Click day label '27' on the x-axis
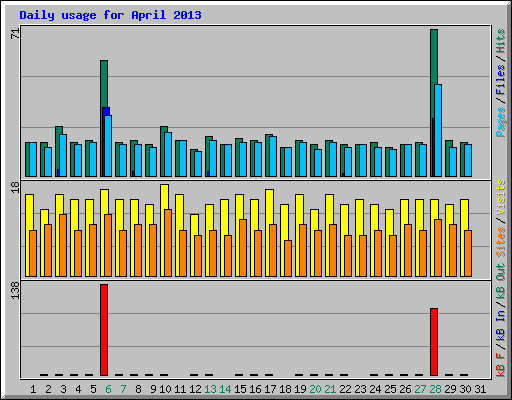 420,389
